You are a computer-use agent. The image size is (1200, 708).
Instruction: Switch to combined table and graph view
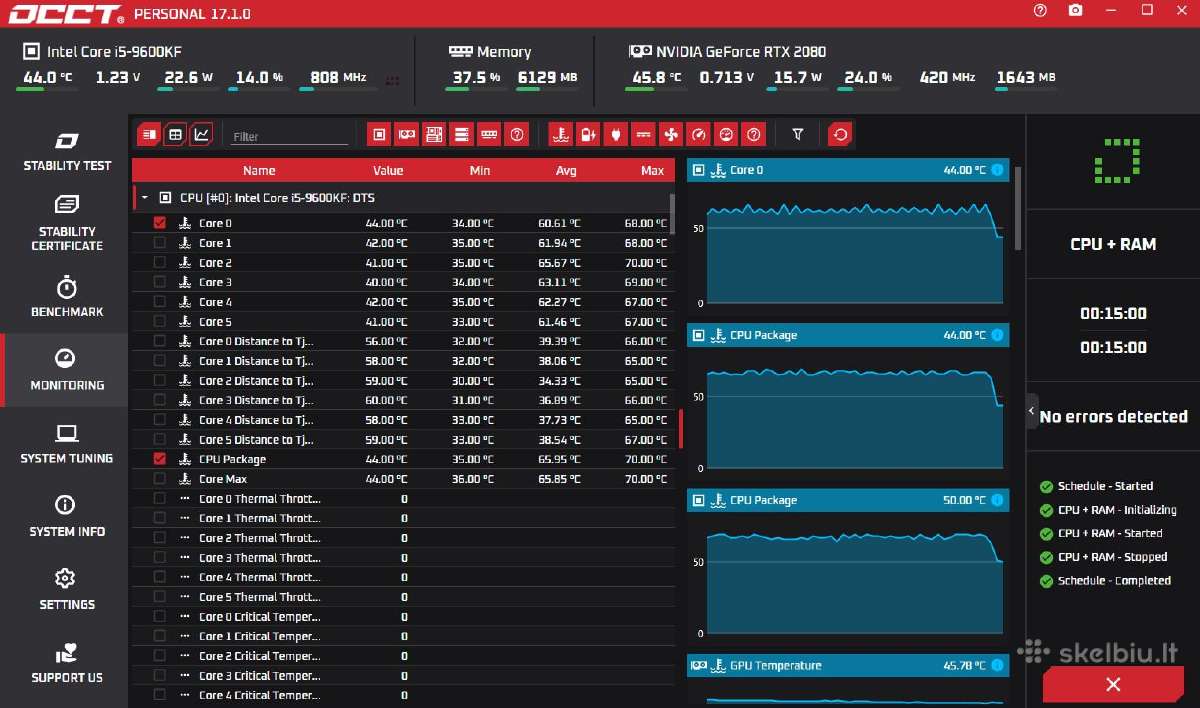point(148,134)
